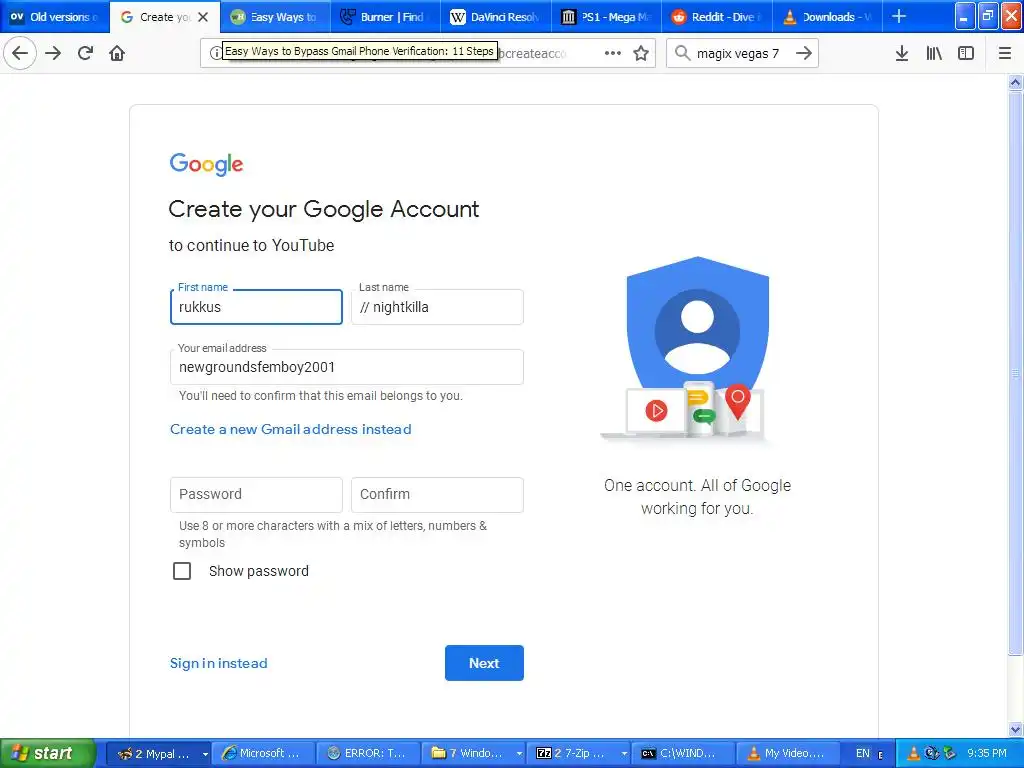
Task: Open the hamburger application menu
Action: pos(1005,53)
